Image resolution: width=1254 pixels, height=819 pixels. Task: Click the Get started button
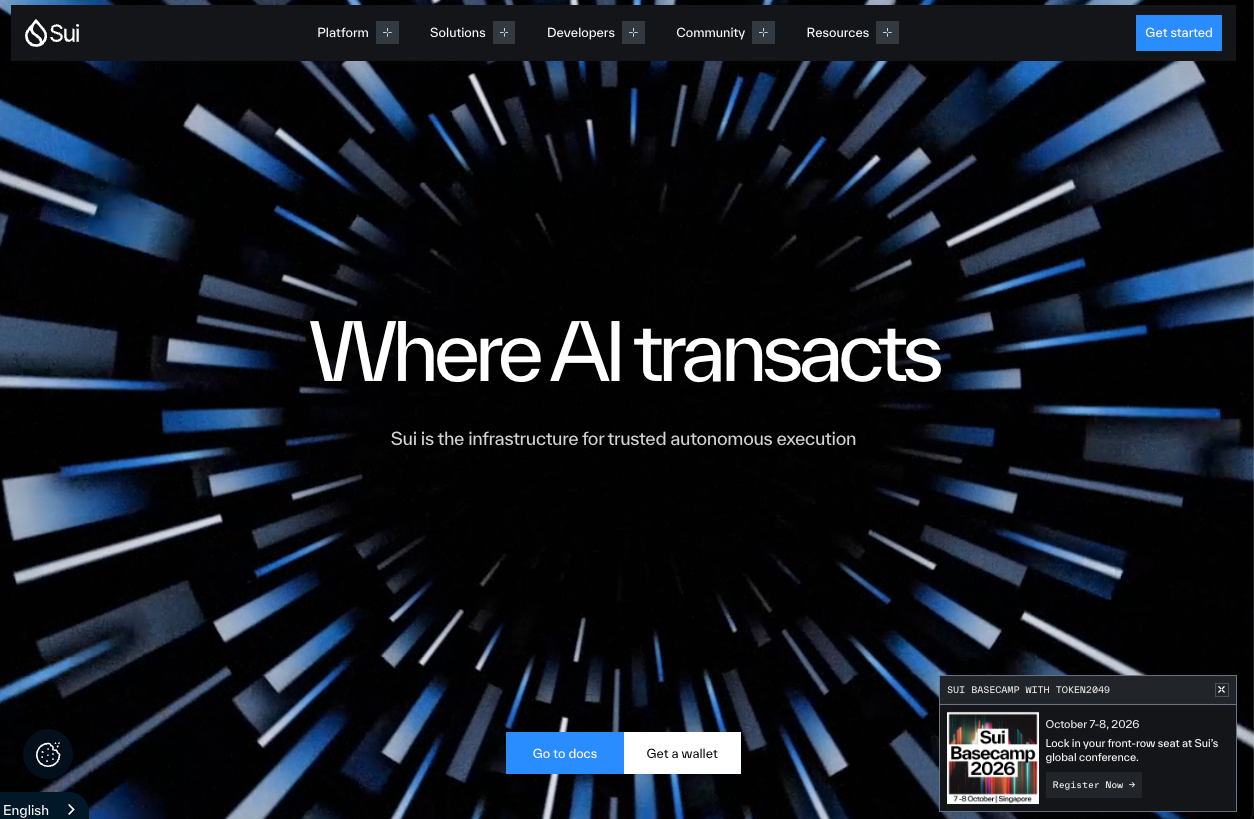click(x=1179, y=33)
